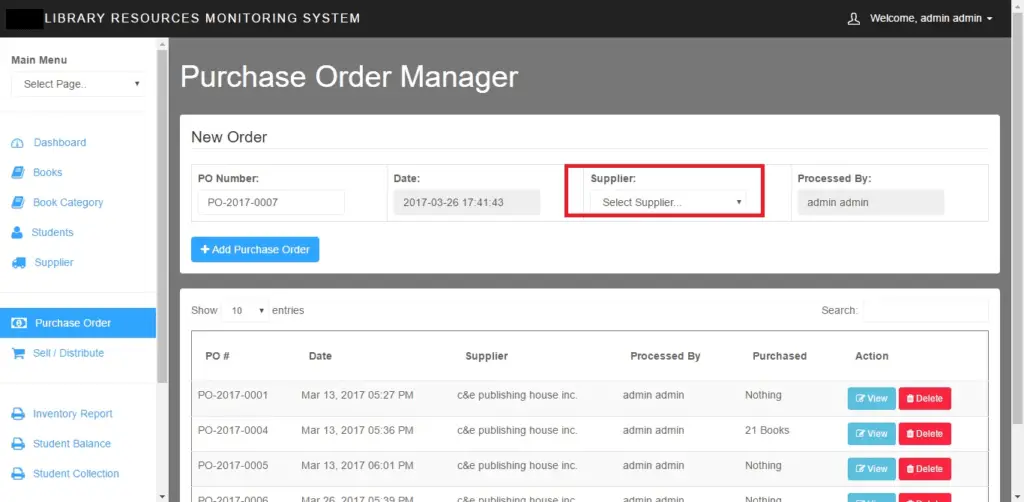This screenshot has height=502, width=1024.
Task: Click the Inventory Report printer icon
Action: coord(18,414)
